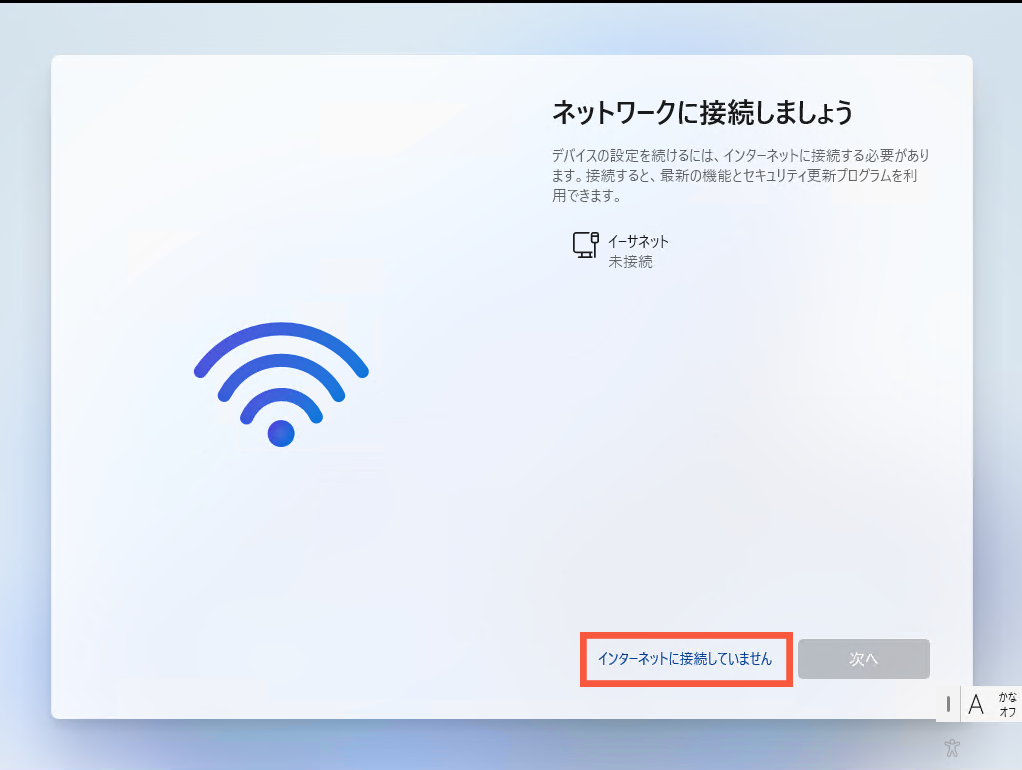
Task: Click the large Wi-Fi signal illustration
Action: pos(282,384)
